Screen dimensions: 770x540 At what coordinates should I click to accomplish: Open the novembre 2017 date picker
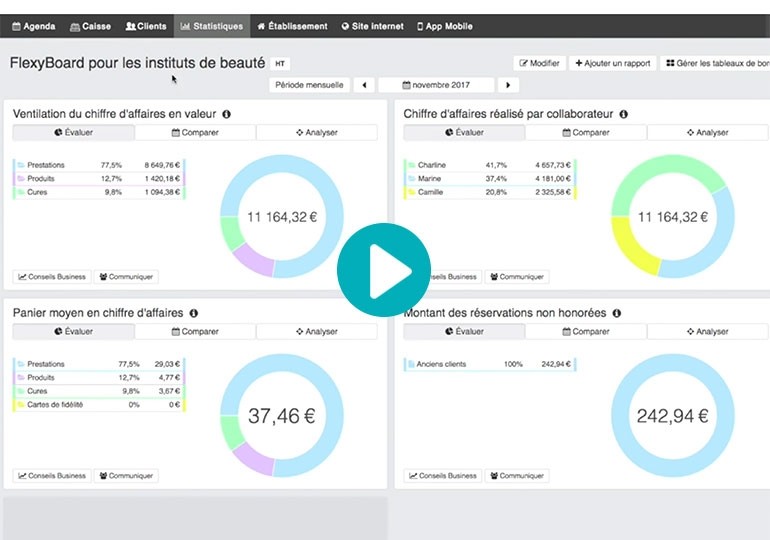[436, 86]
